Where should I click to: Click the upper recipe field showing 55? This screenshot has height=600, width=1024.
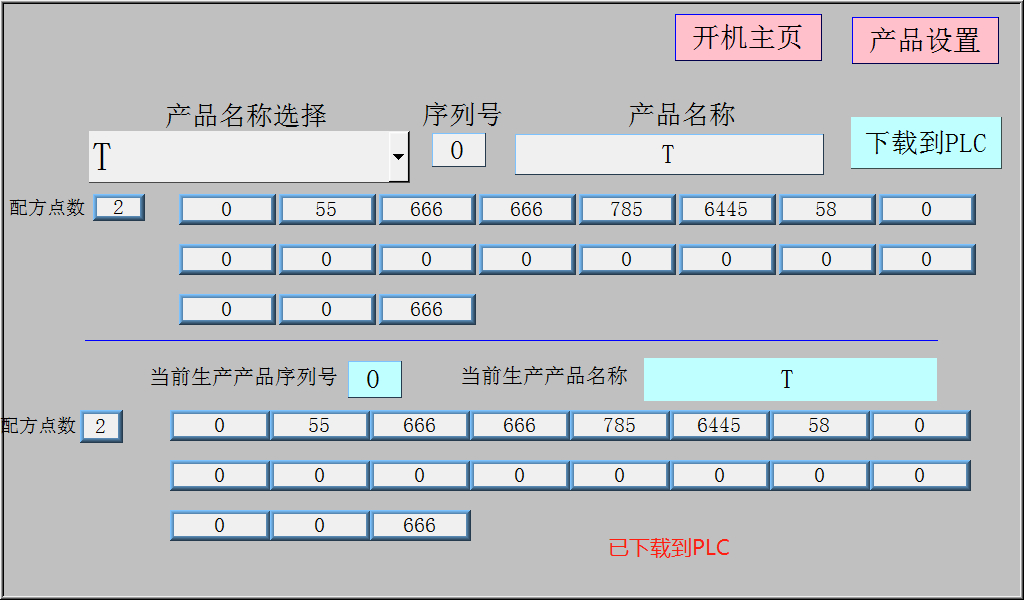point(327,209)
